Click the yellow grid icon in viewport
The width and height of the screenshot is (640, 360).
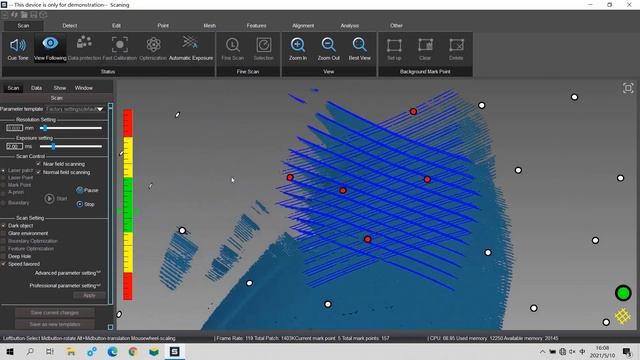tap(622, 316)
